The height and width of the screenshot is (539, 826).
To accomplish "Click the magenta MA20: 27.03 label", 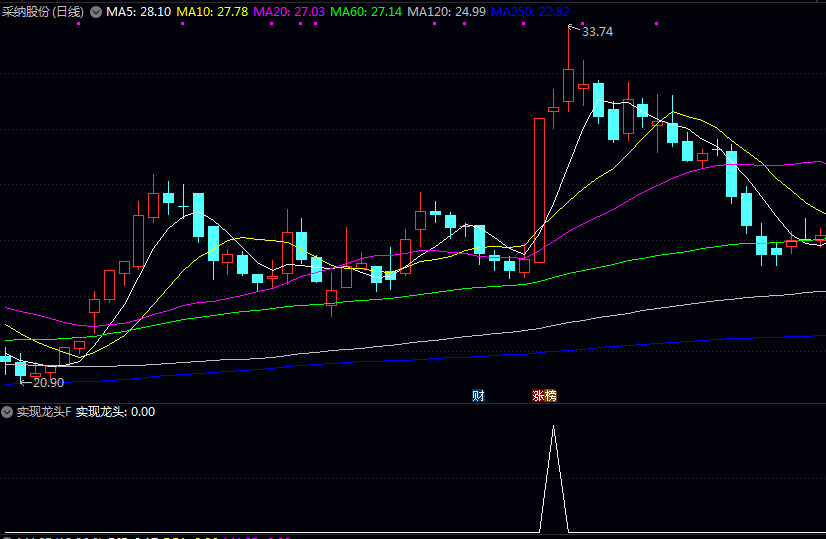I will [x=290, y=12].
